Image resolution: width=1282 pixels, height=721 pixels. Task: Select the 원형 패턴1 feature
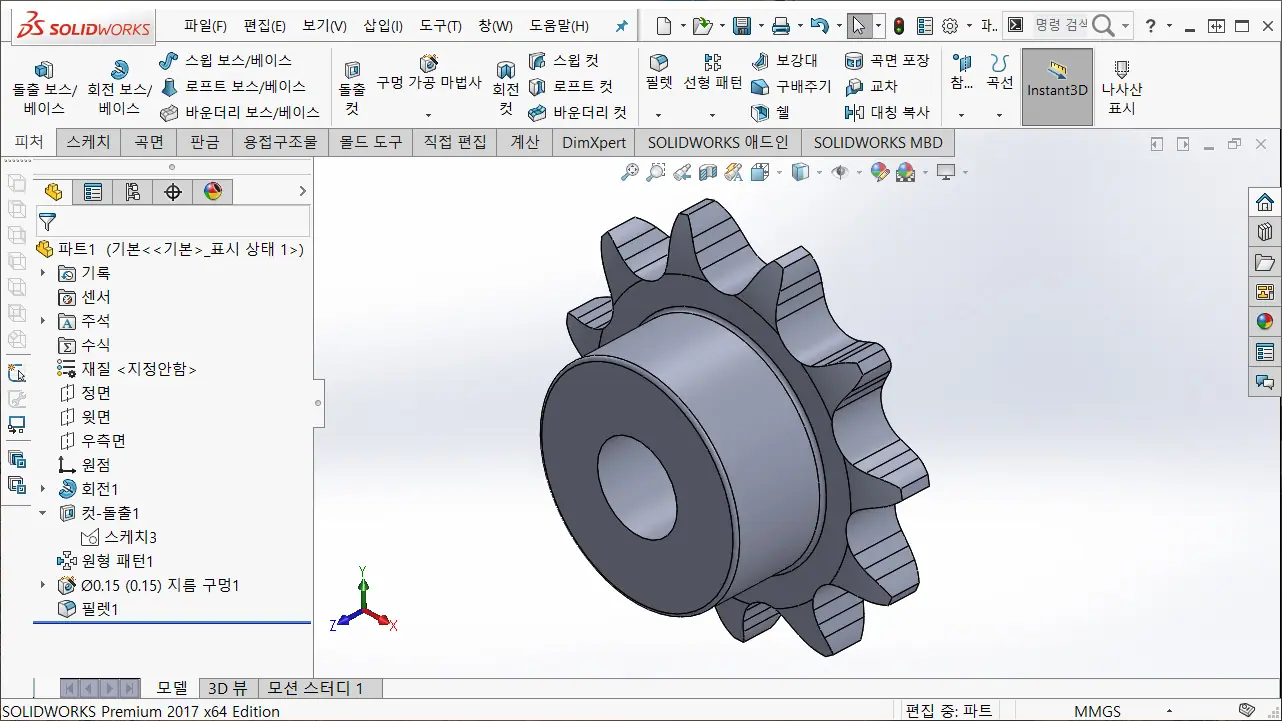(x=106, y=561)
